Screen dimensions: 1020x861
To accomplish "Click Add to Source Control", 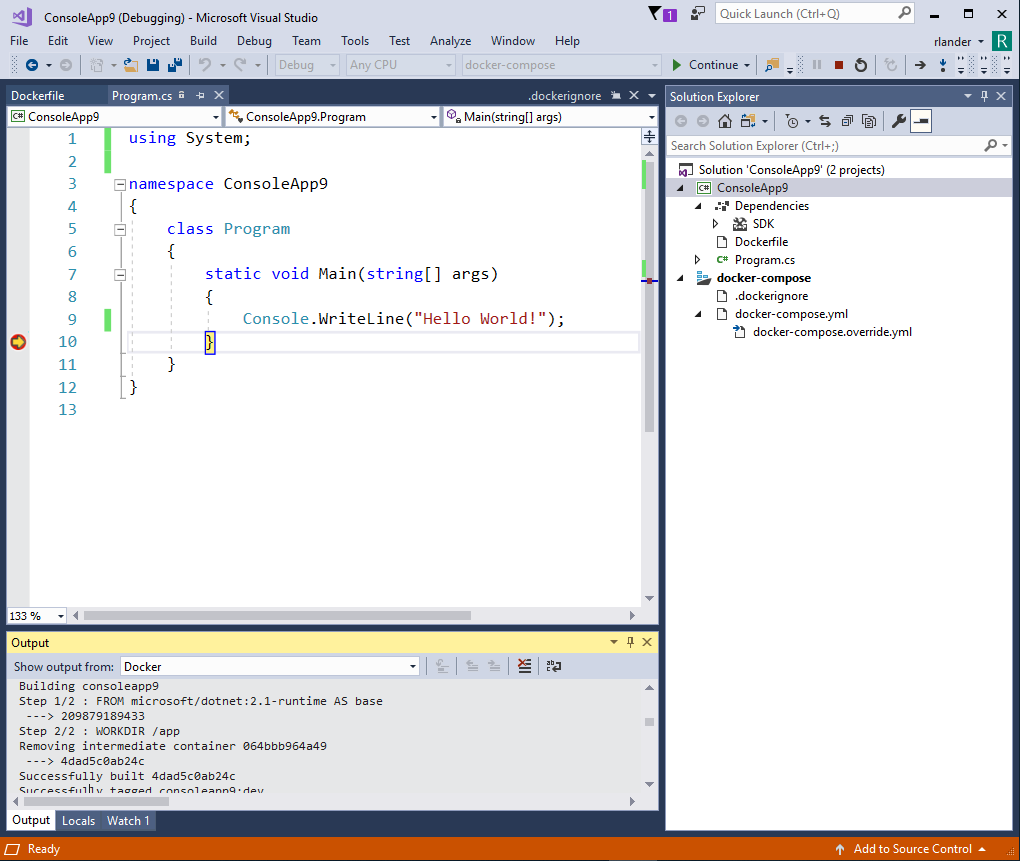I will [x=912, y=849].
